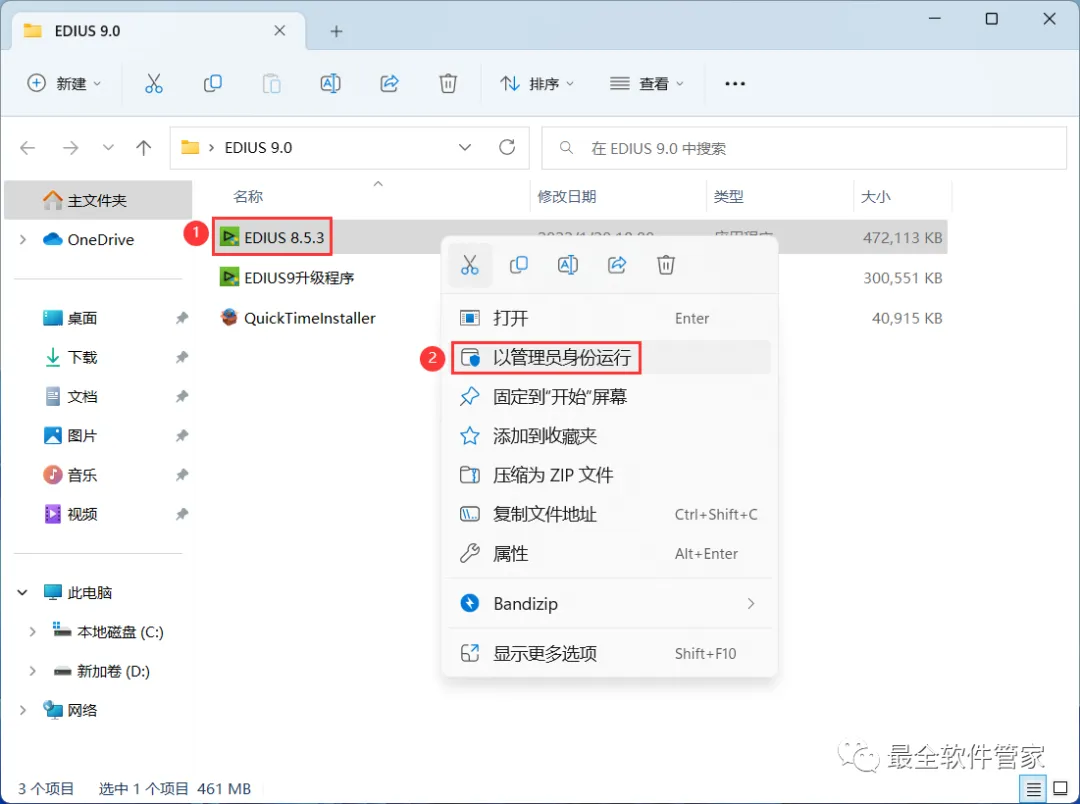This screenshot has width=1080, height=804.
Task: Choose 复制文件地址 menu entry
Action: point(609,515)
